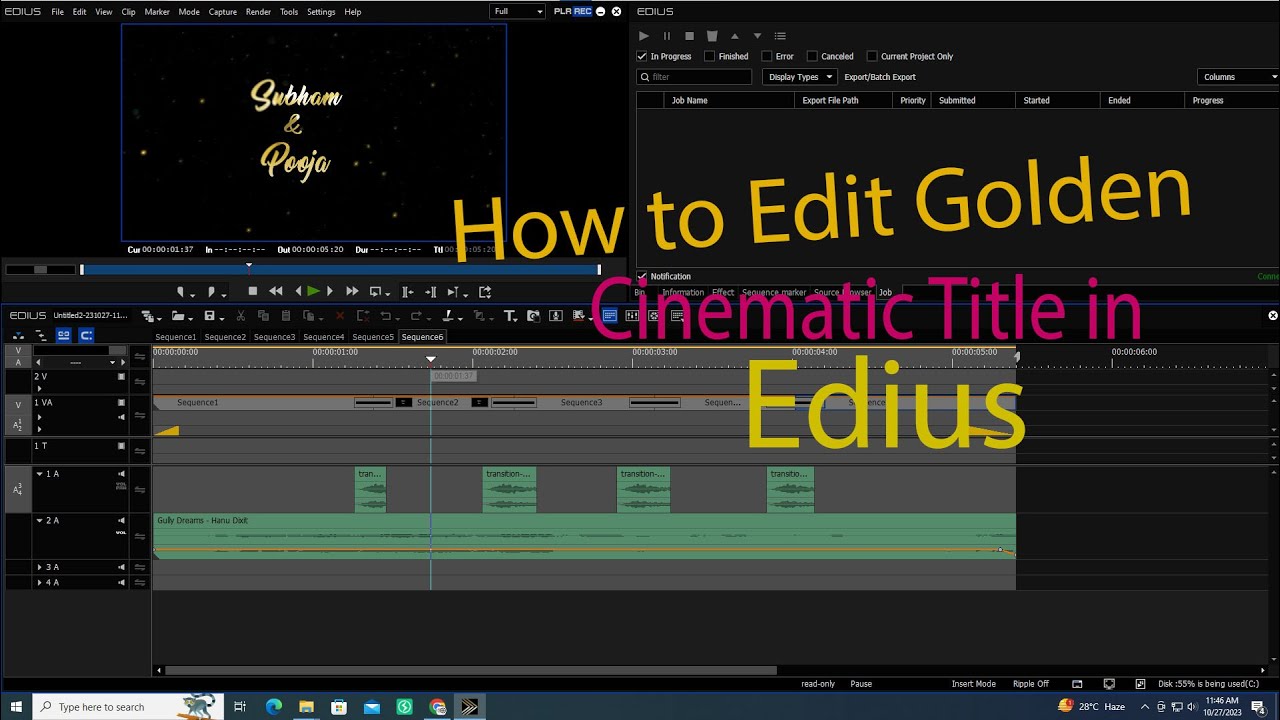Image resolution: width=1280 pixels, height=720 pixels.
Task: Uncheck the Notification checkbox
Action: 642,276
